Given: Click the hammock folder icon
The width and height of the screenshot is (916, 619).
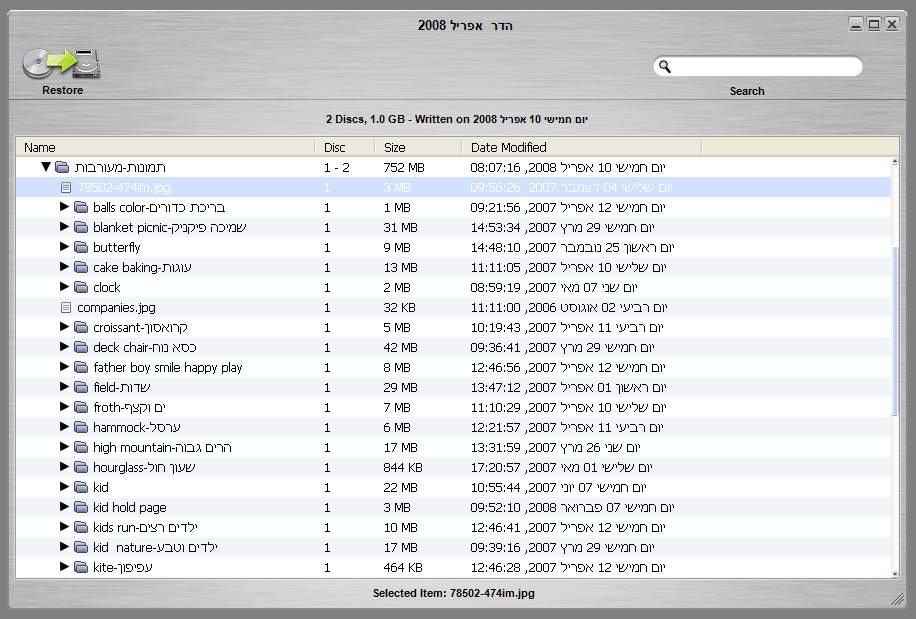Looking at the screenshot, I should 81,427.
